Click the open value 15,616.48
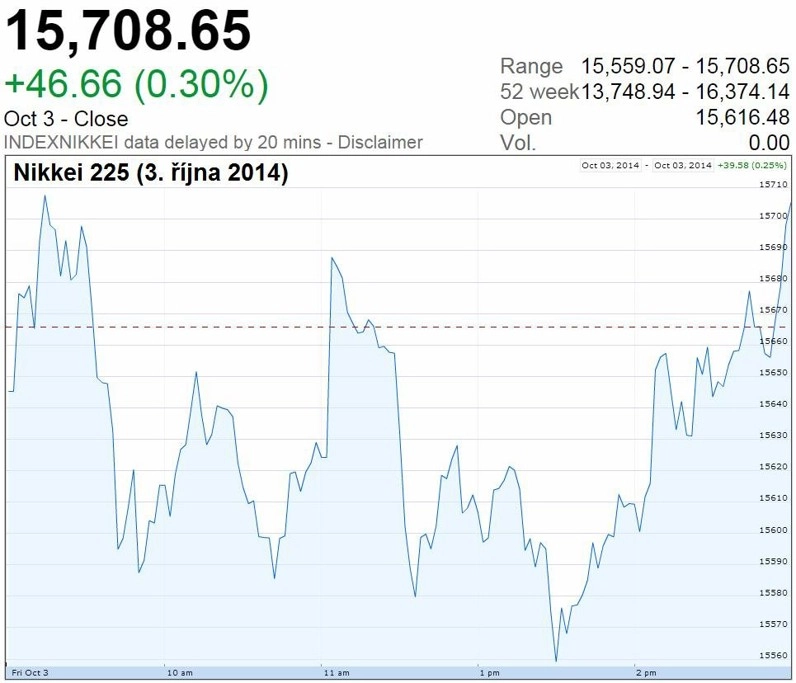 tap(742, 118)
